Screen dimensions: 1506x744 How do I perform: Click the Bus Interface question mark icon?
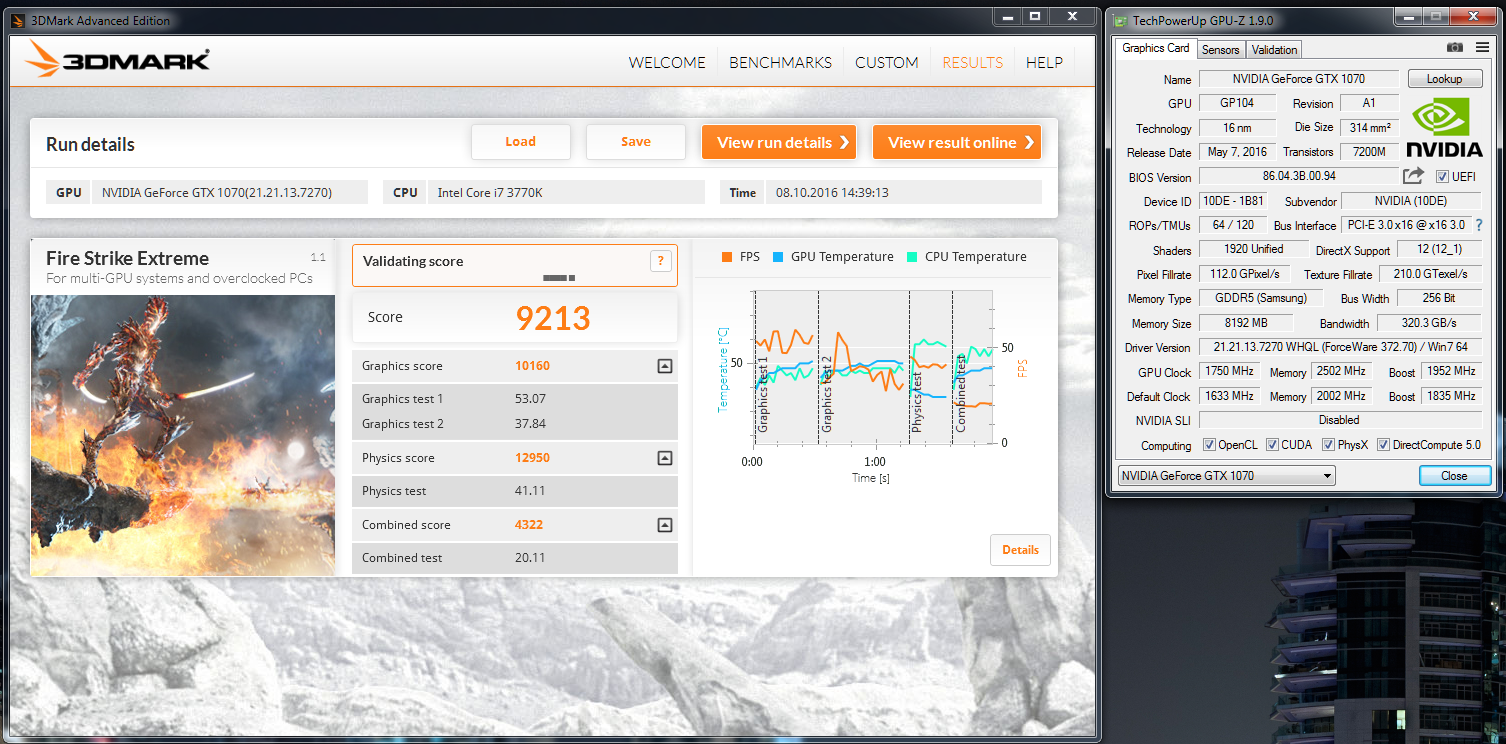click(x=1479, y=225)
